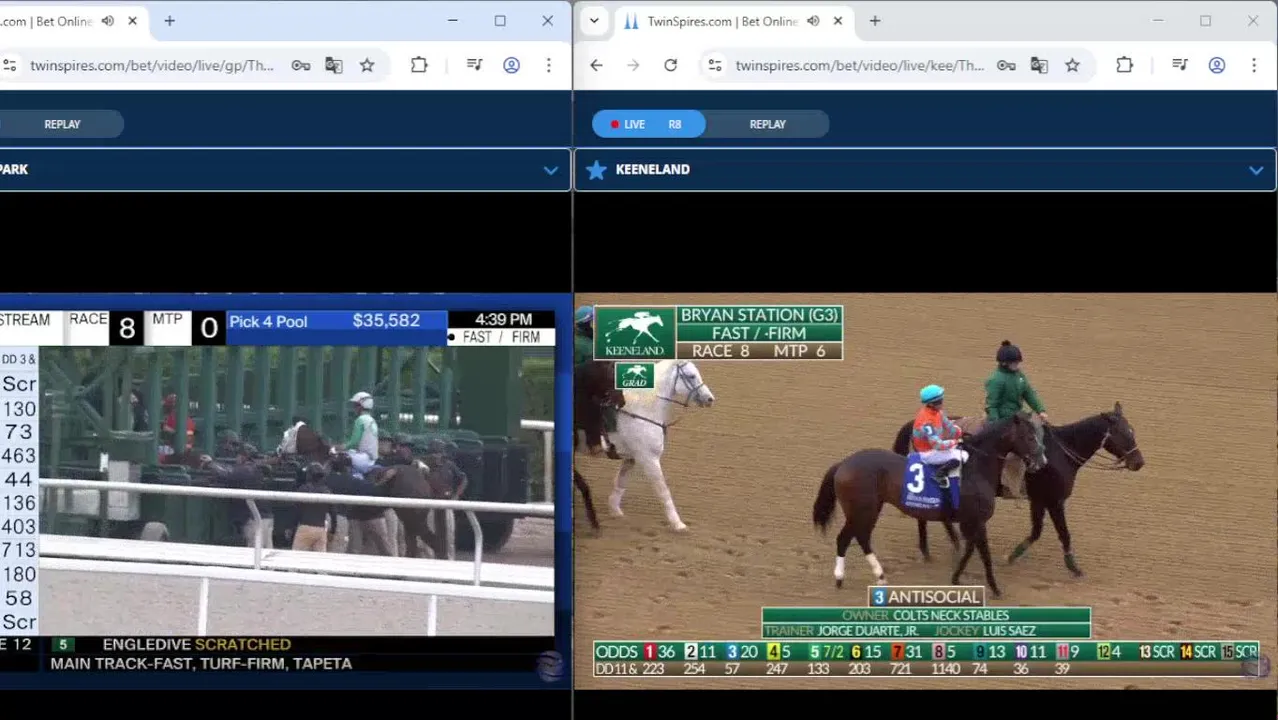
Task: Maximize the left browser window
Action: point(500,21)
